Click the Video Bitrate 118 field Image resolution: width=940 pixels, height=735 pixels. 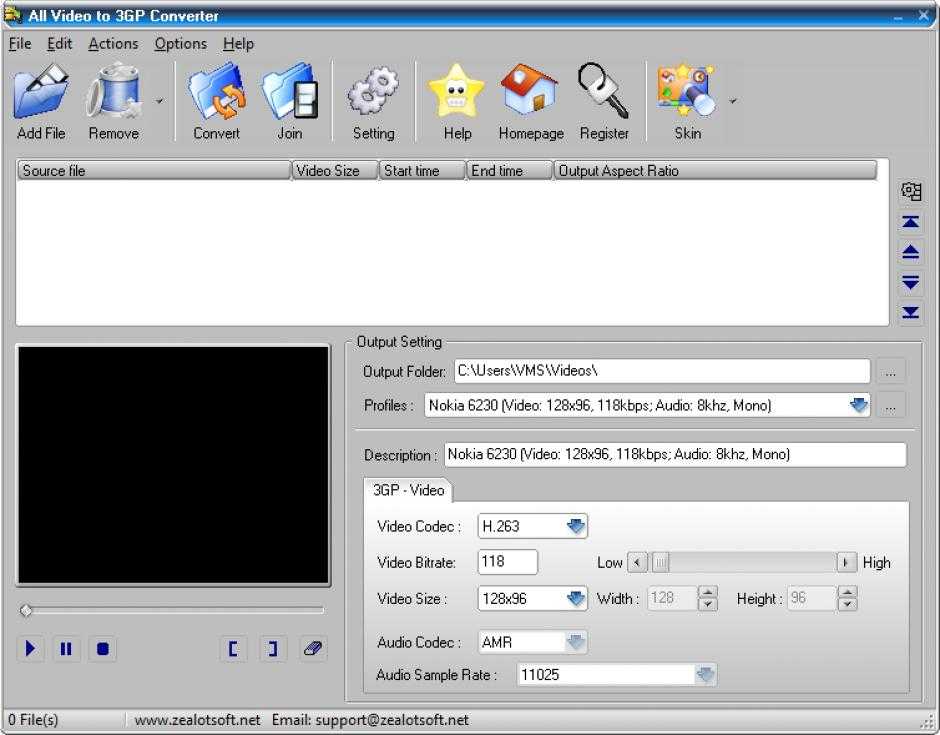pyautogui.click(x=508, y=562)
